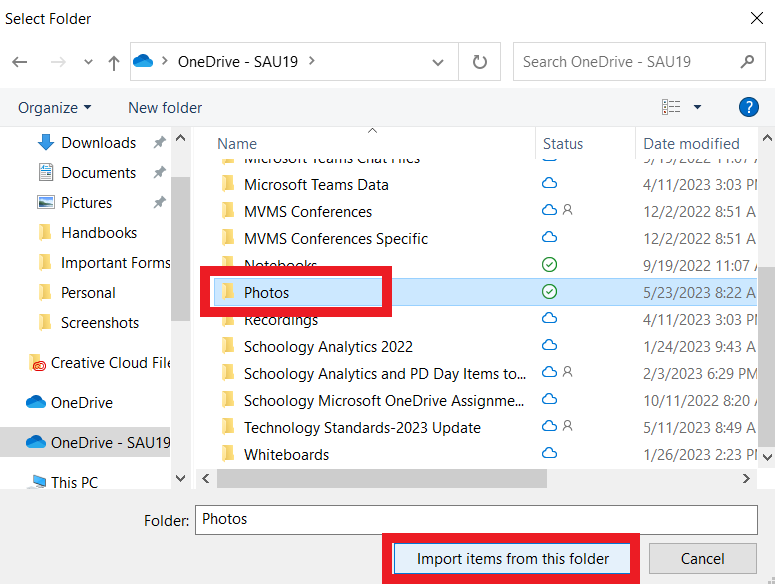Expand the address bar path chevron after OneDrive - SAU19

click(311, 61)
